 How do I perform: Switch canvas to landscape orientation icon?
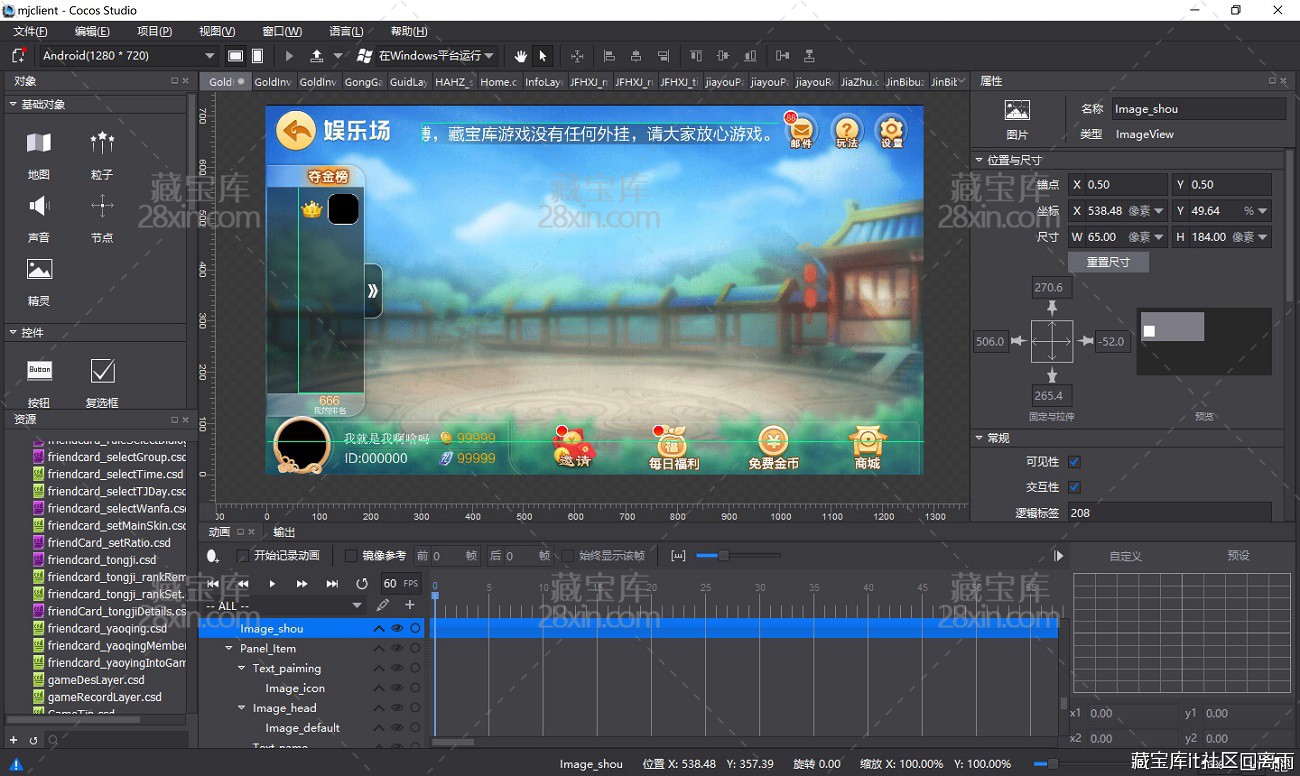pos(235,56)
